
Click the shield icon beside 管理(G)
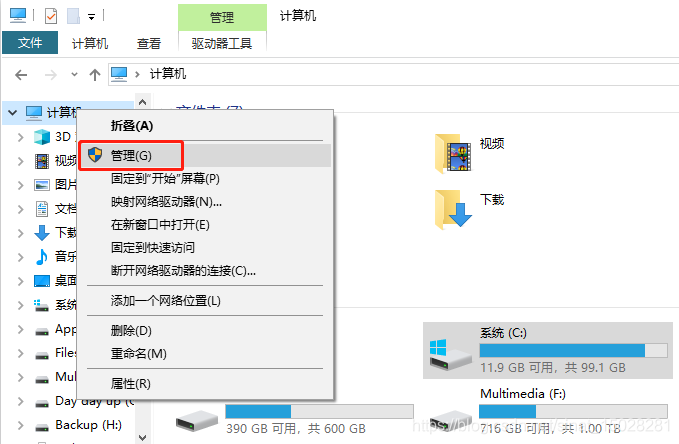(95, 155)
